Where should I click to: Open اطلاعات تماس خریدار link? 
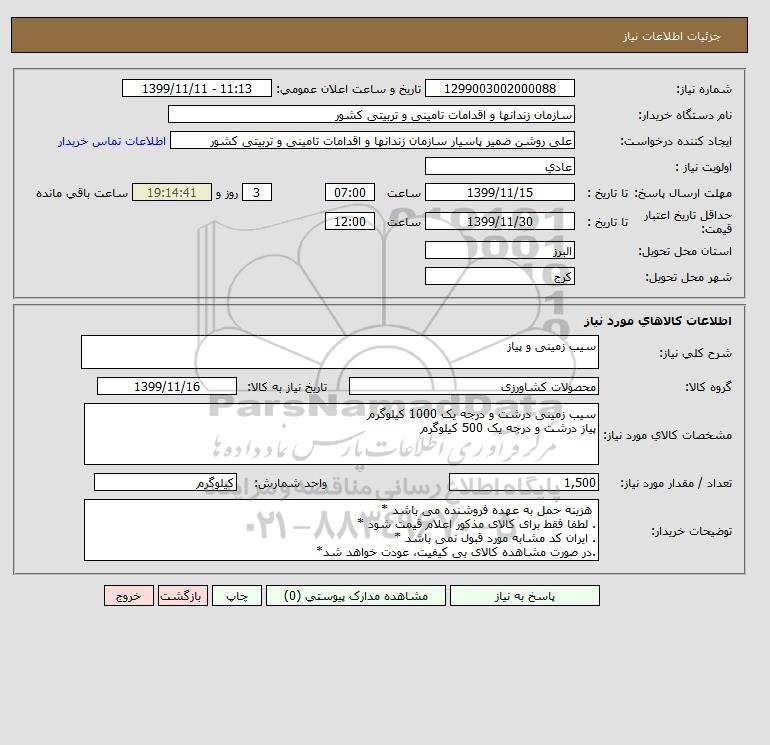tap(112, 141)
